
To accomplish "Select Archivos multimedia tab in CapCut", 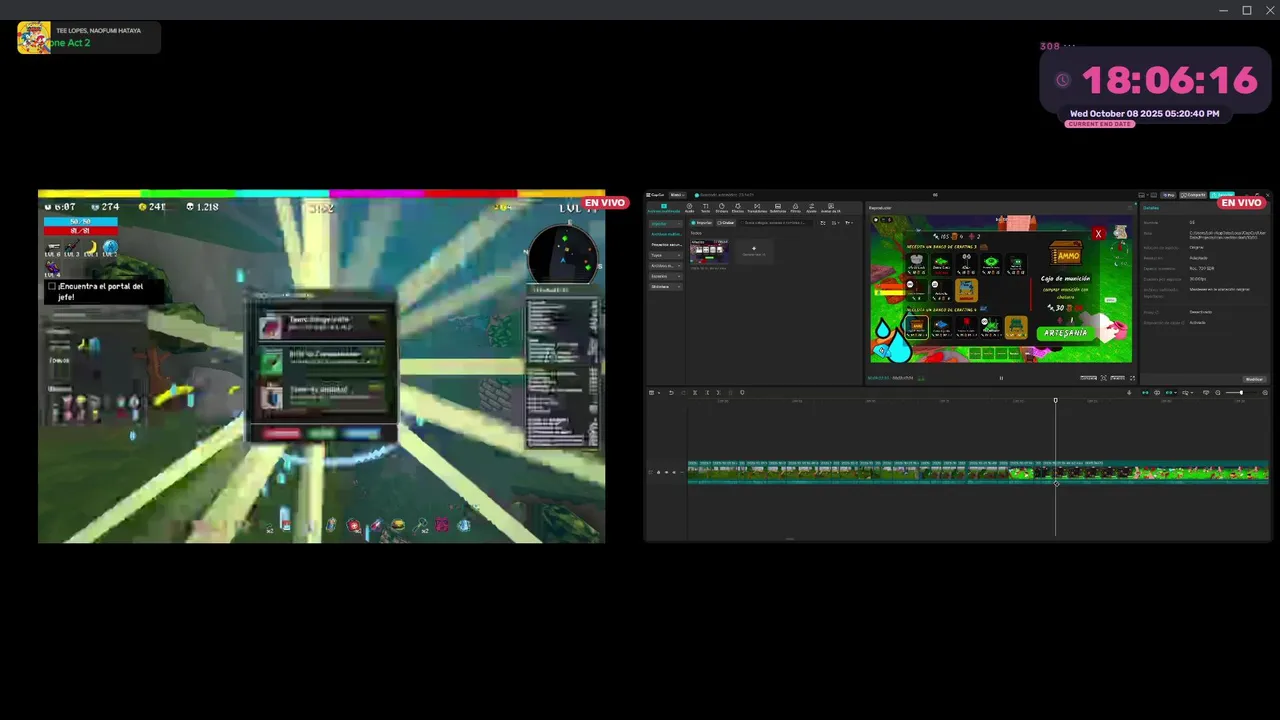I will pyautogui.click(x=664, y=207).
